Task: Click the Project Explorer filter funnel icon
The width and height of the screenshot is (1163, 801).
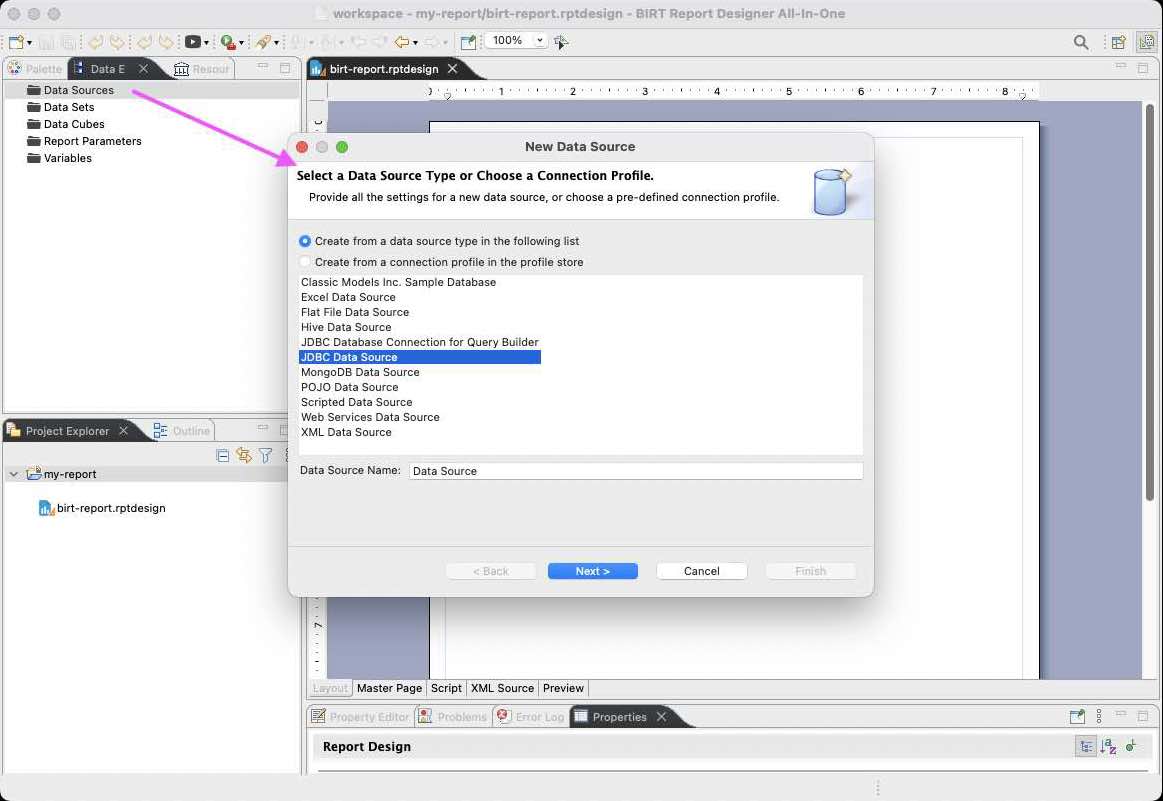Action: tap(266, 455)
